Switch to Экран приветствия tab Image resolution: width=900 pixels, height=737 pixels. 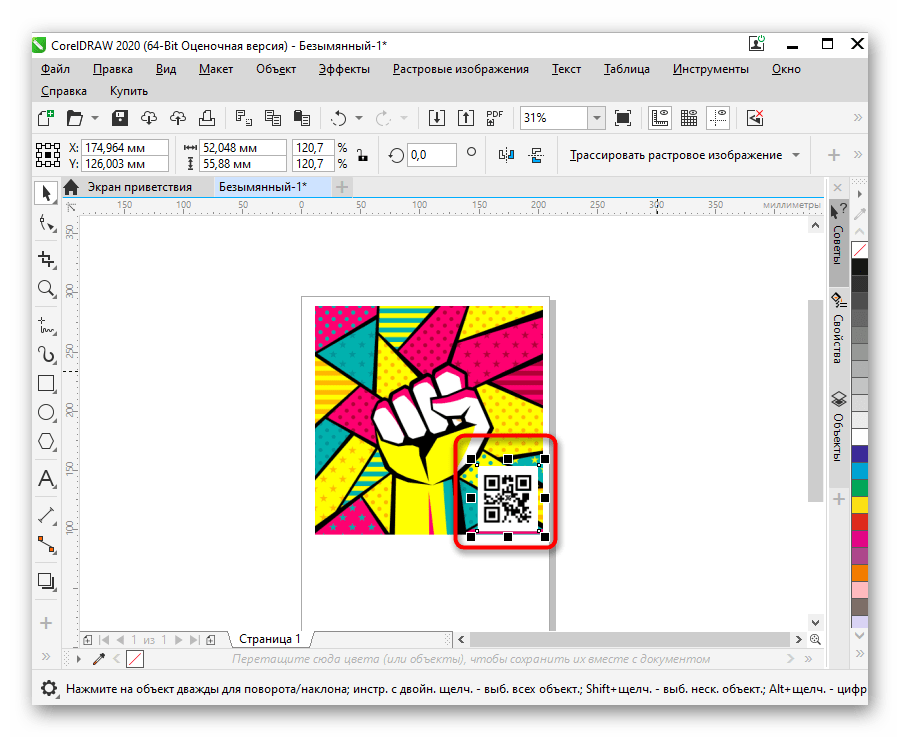pos(138,187)
